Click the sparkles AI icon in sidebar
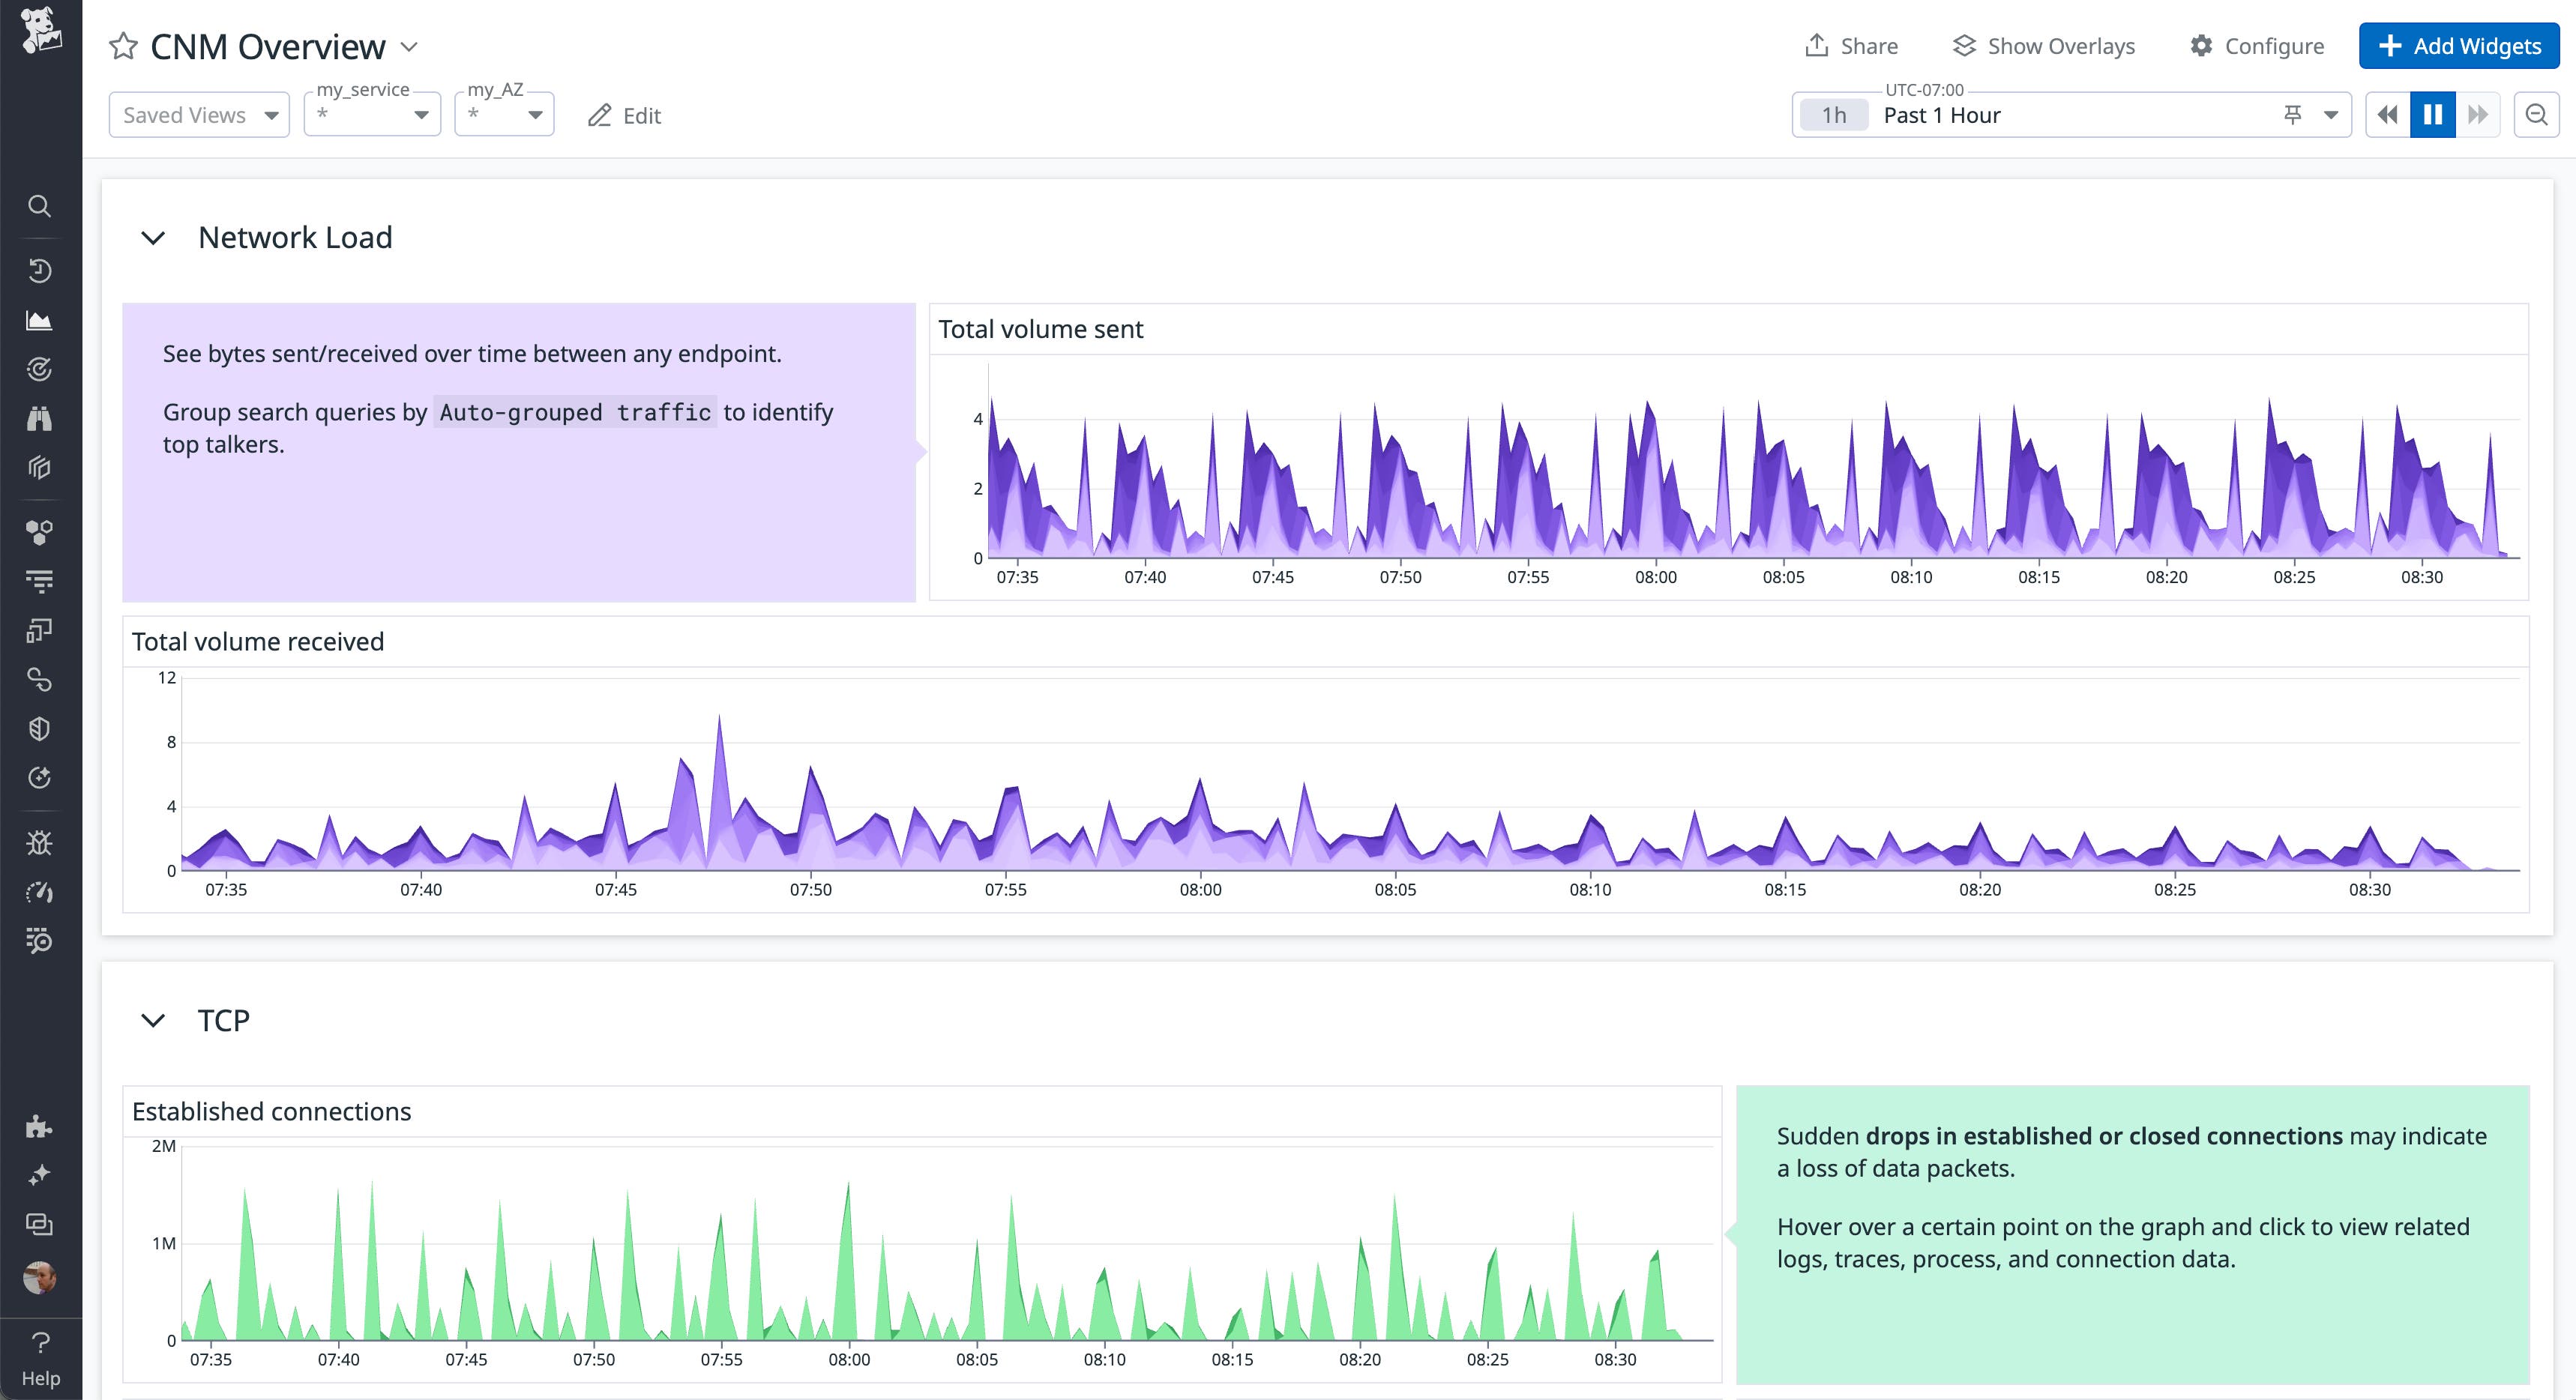The image size is (2576, 1400). [40, 1172]
